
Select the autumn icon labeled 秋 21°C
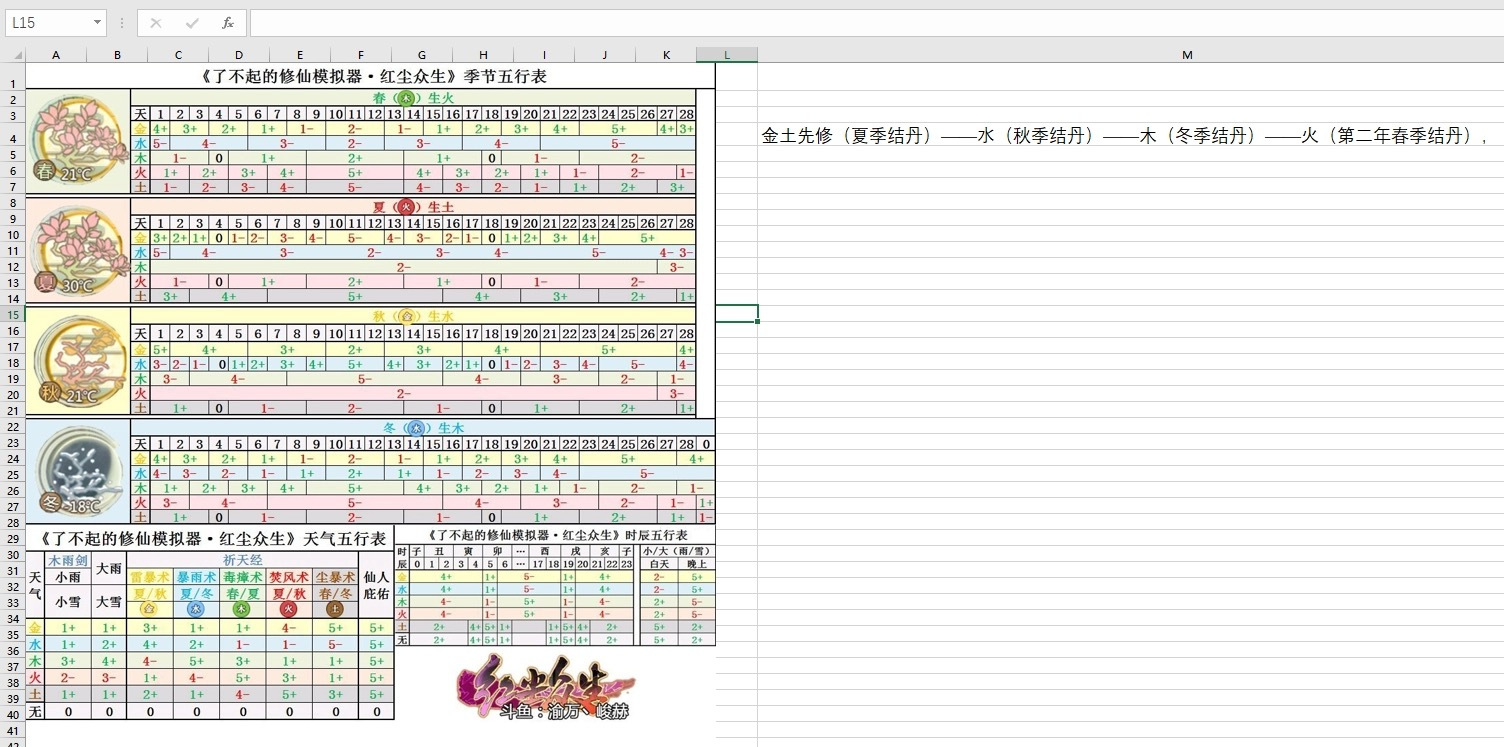(x=78, y=361)
